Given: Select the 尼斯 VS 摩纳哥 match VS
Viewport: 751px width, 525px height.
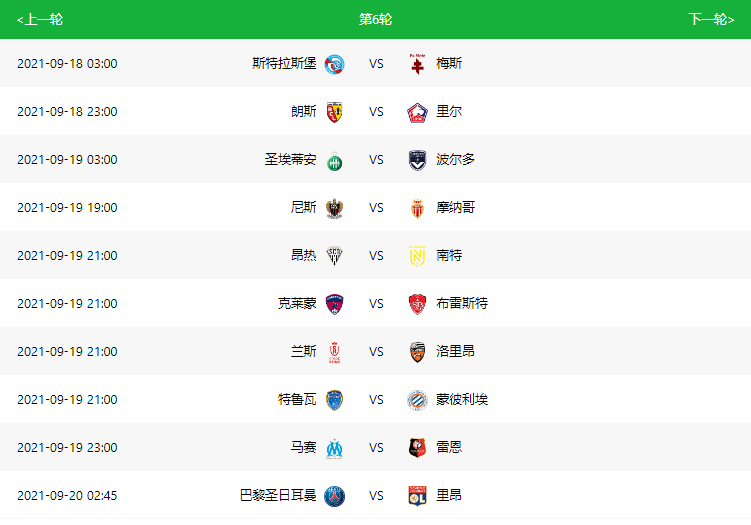Looking at the screenshot, I should 376,207.
